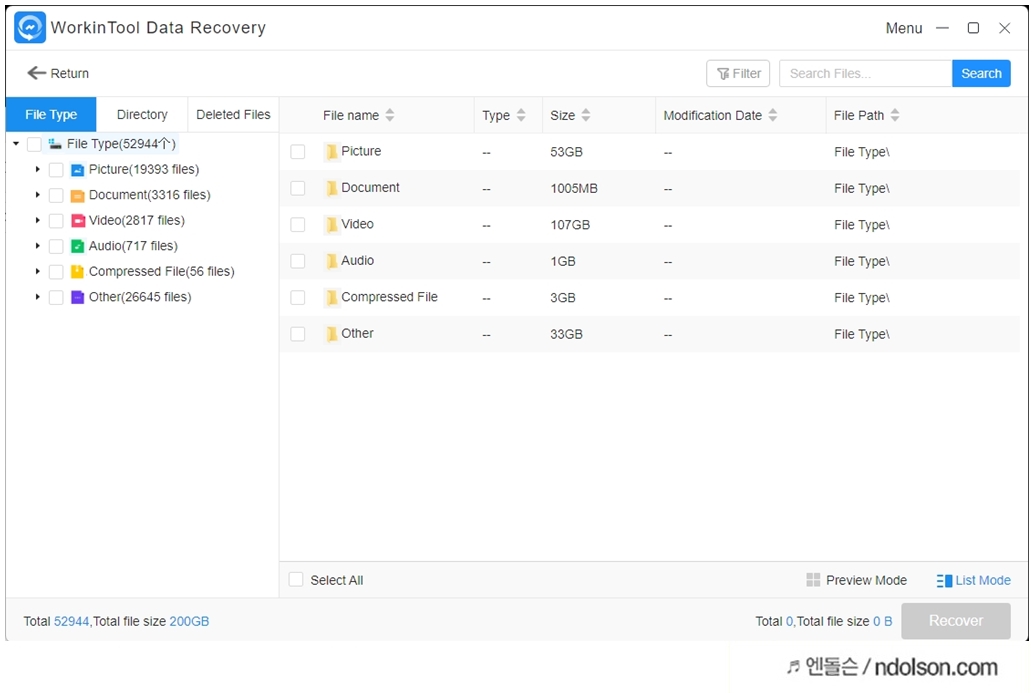Viewport: 1034px width, 693px height.
Task: Click the Document folder icon in file list
Action: 332,189
